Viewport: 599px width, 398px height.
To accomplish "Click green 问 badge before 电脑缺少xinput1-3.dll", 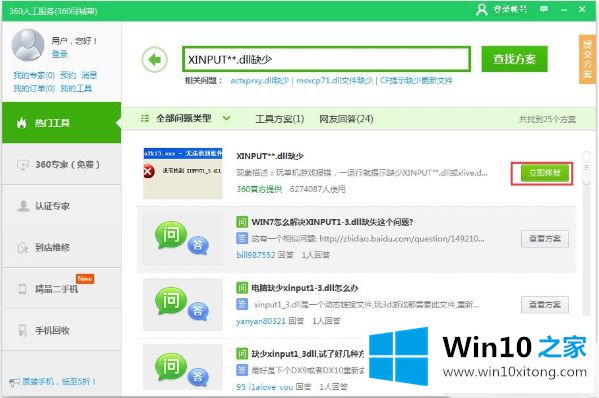I will 242,288.
